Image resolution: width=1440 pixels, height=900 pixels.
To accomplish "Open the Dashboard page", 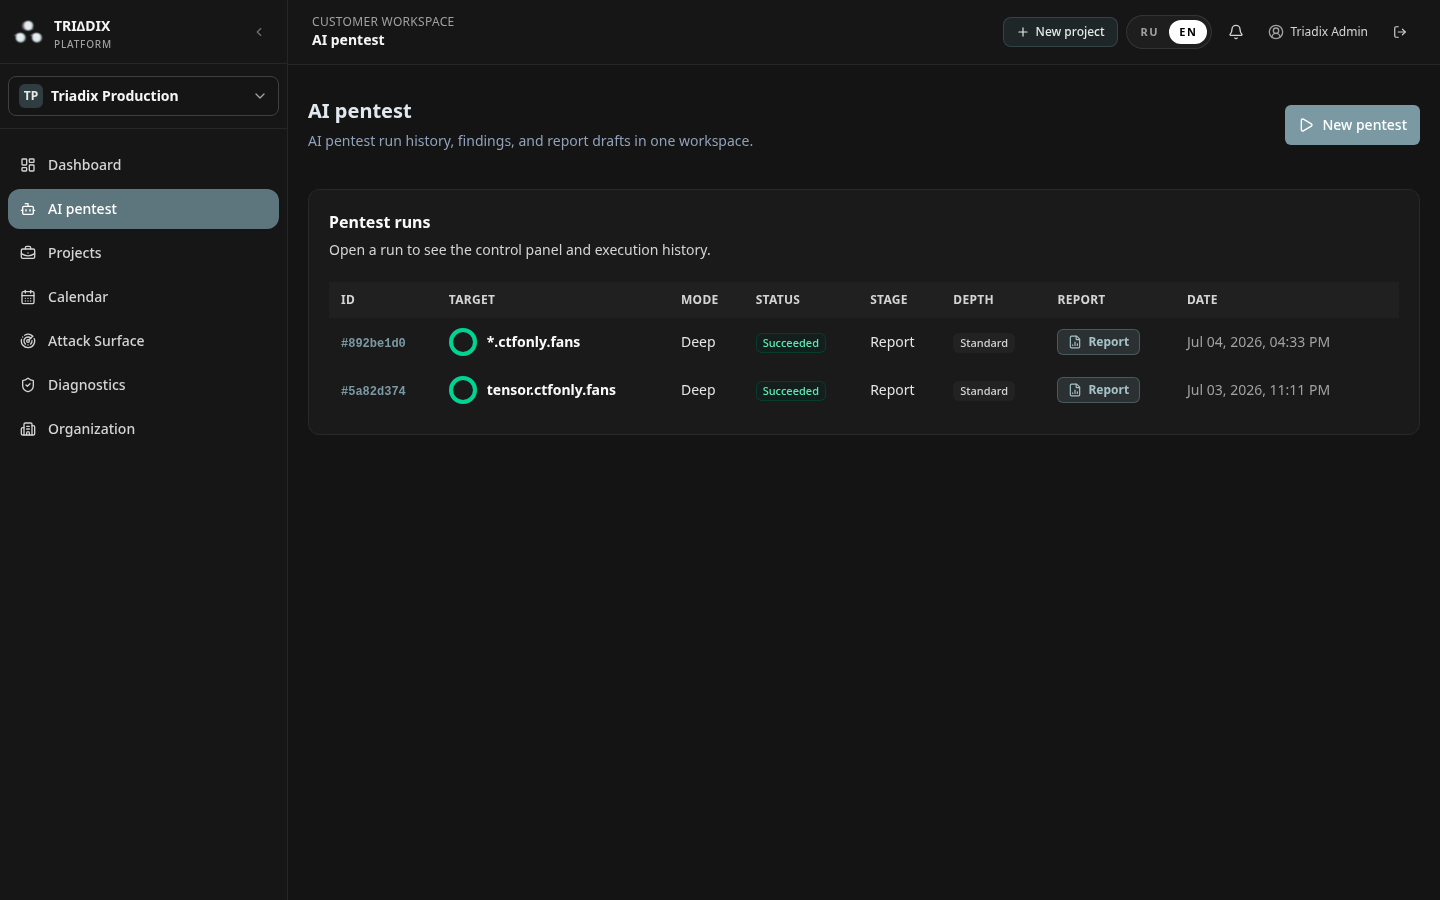I will [143, 165].
